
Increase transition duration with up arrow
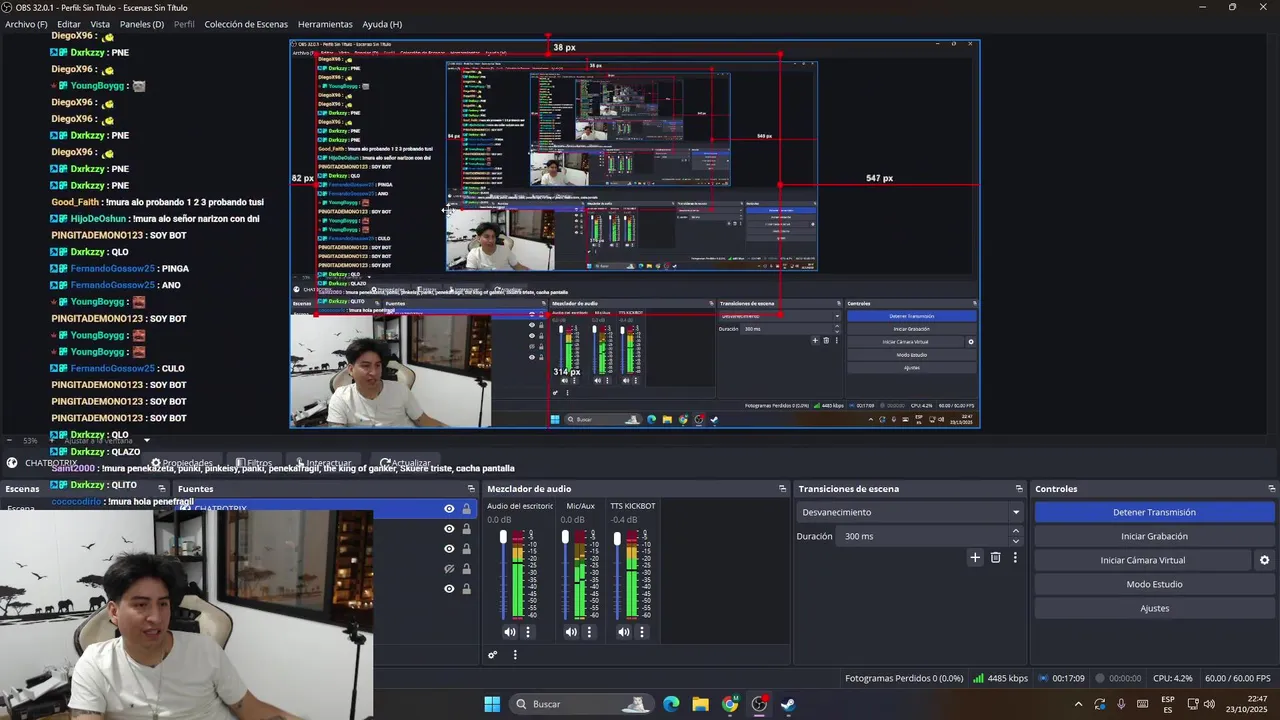coord(1016,532)
